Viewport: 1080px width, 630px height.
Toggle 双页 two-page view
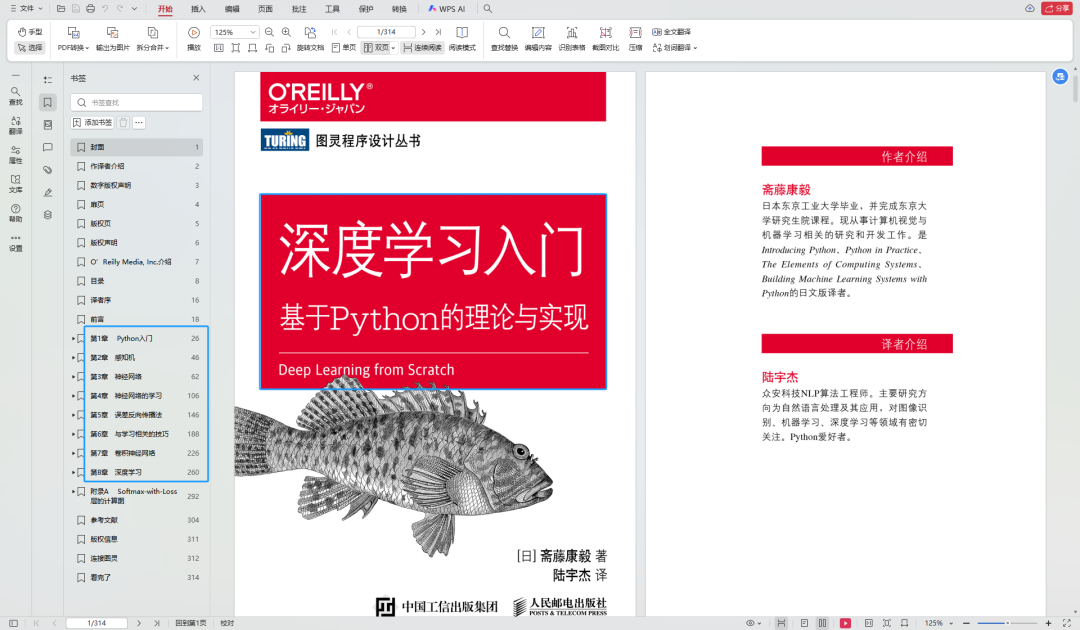(377, 48)
